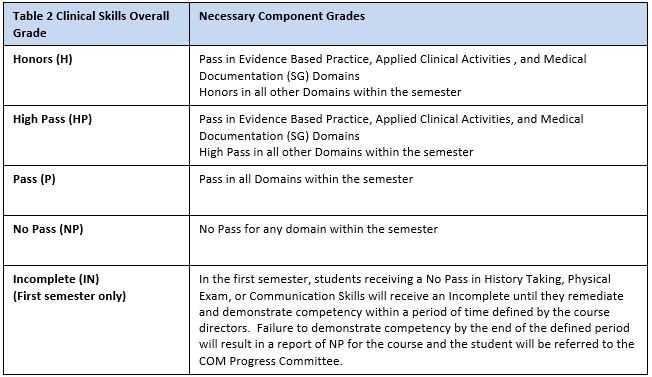Click the 'Table 2 Clinical Skills Overall Grade' header
The width and height of the screenshot is (652, 377).
point(91,24)
